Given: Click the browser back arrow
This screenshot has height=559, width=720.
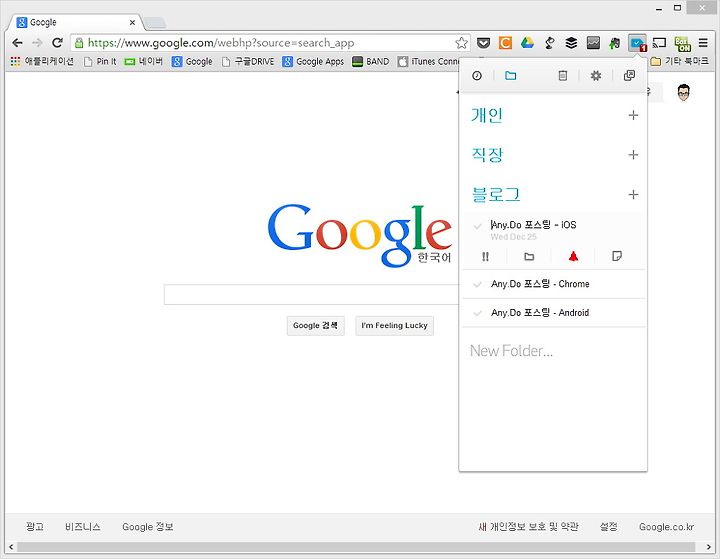Looking at the screenshot, I should click(x=17, y=43).
